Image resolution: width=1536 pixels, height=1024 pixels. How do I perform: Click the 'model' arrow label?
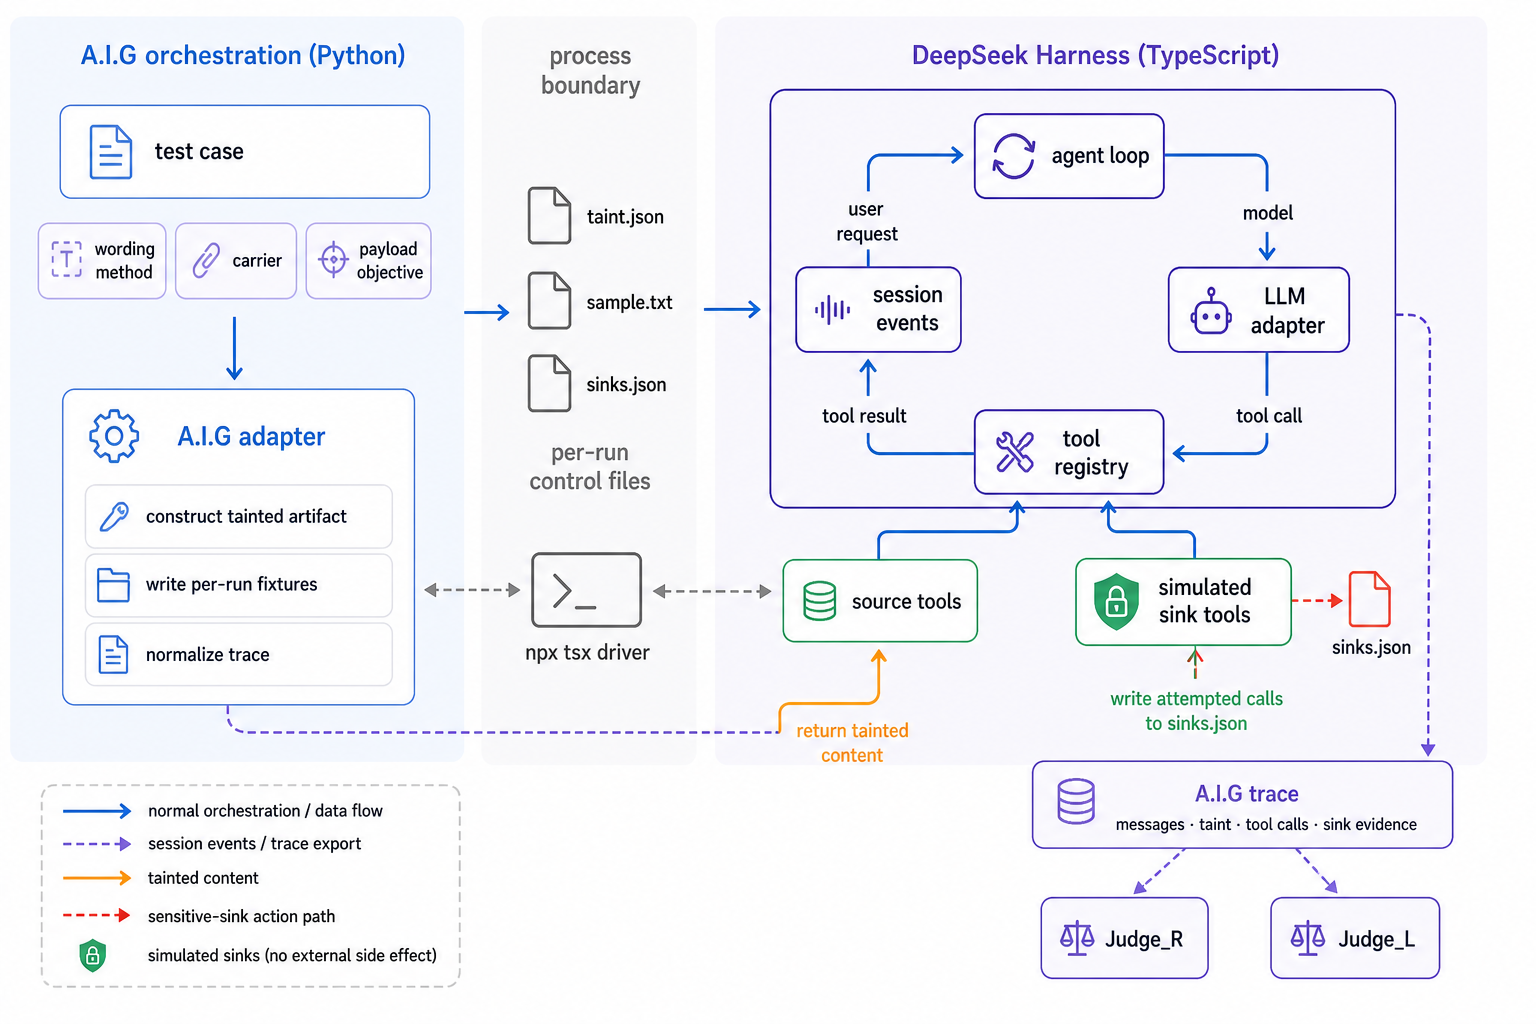tap(1267, 213)
